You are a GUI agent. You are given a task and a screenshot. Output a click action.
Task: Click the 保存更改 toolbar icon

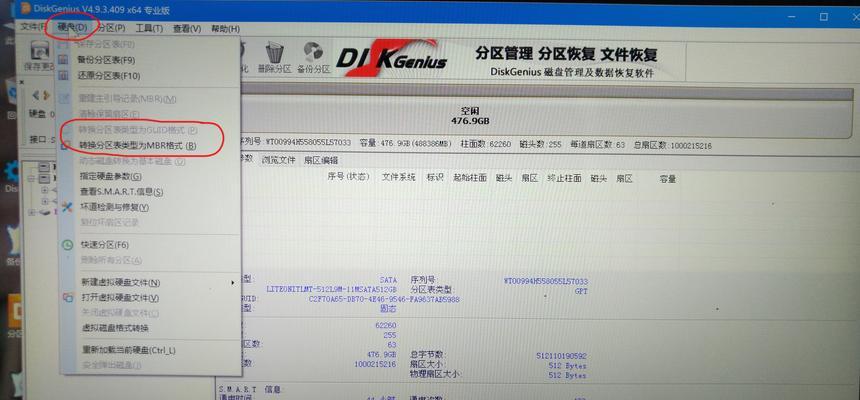[x=39, y=51]
